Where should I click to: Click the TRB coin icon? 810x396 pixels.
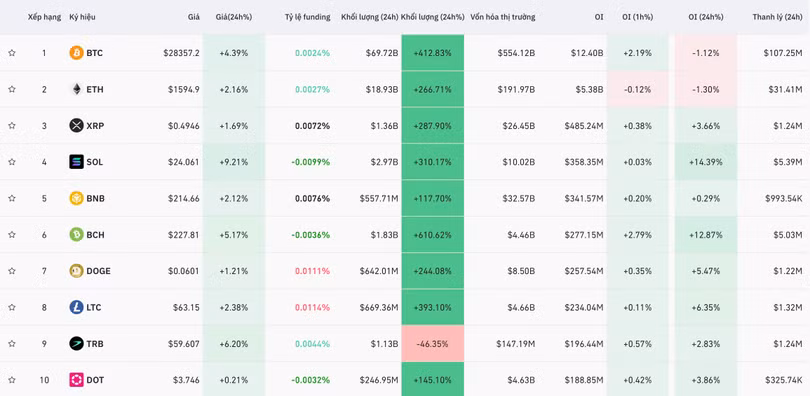coord(76,343)
